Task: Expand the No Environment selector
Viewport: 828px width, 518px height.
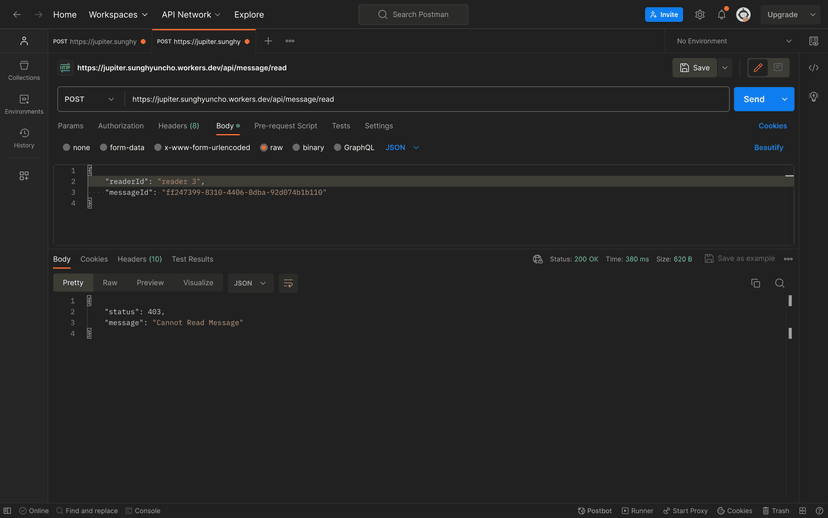Action: tap(734, 41)
